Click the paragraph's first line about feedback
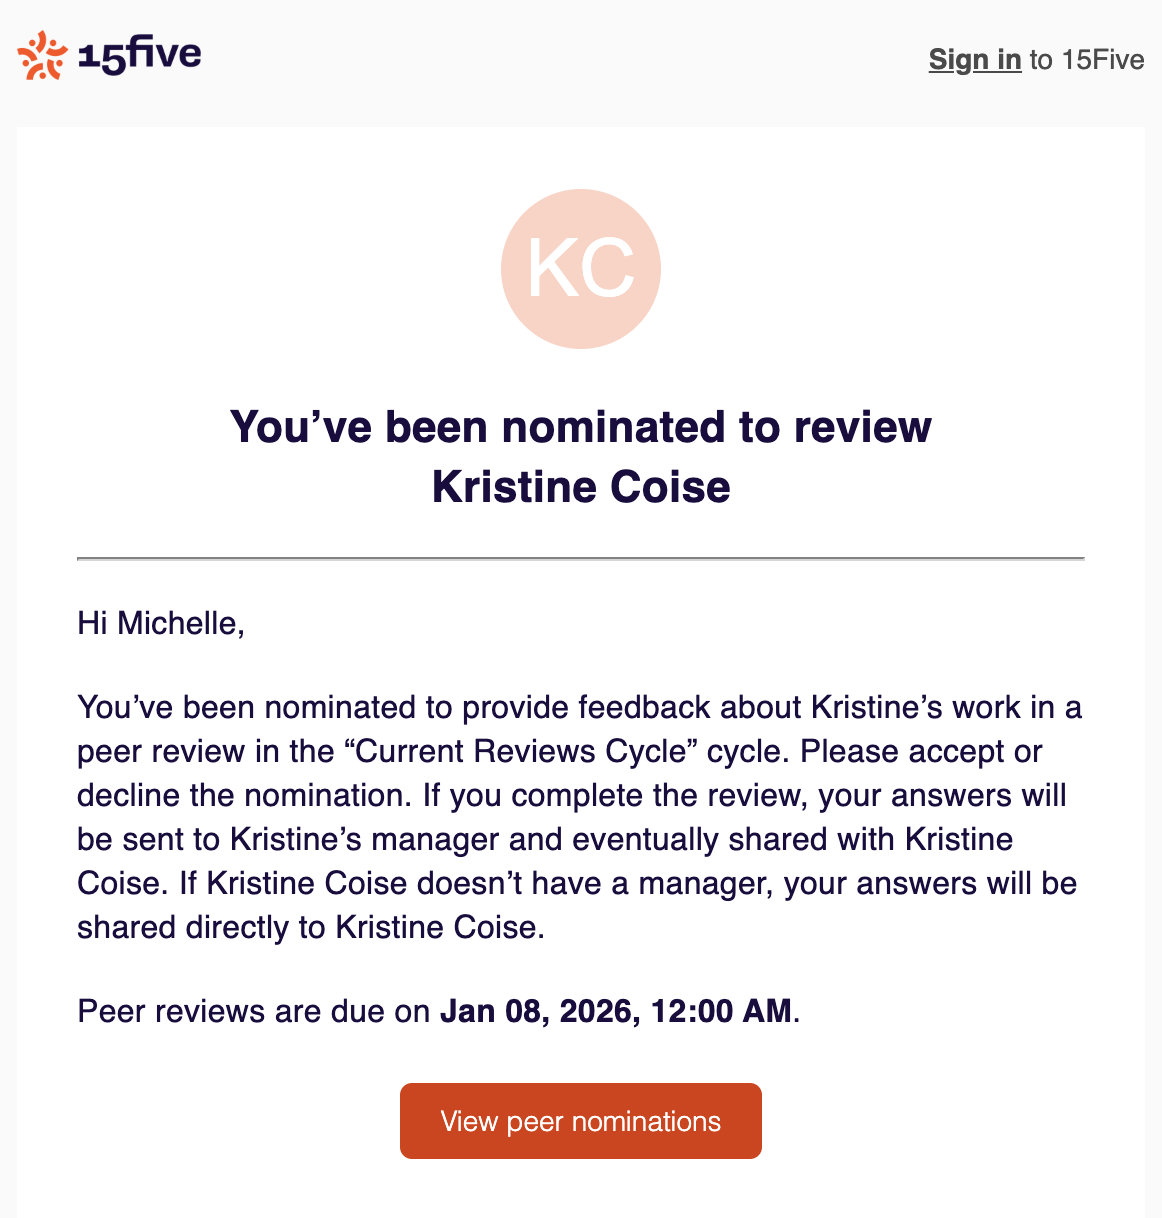The image size is (1162, 1218). (x=579, y=708)
